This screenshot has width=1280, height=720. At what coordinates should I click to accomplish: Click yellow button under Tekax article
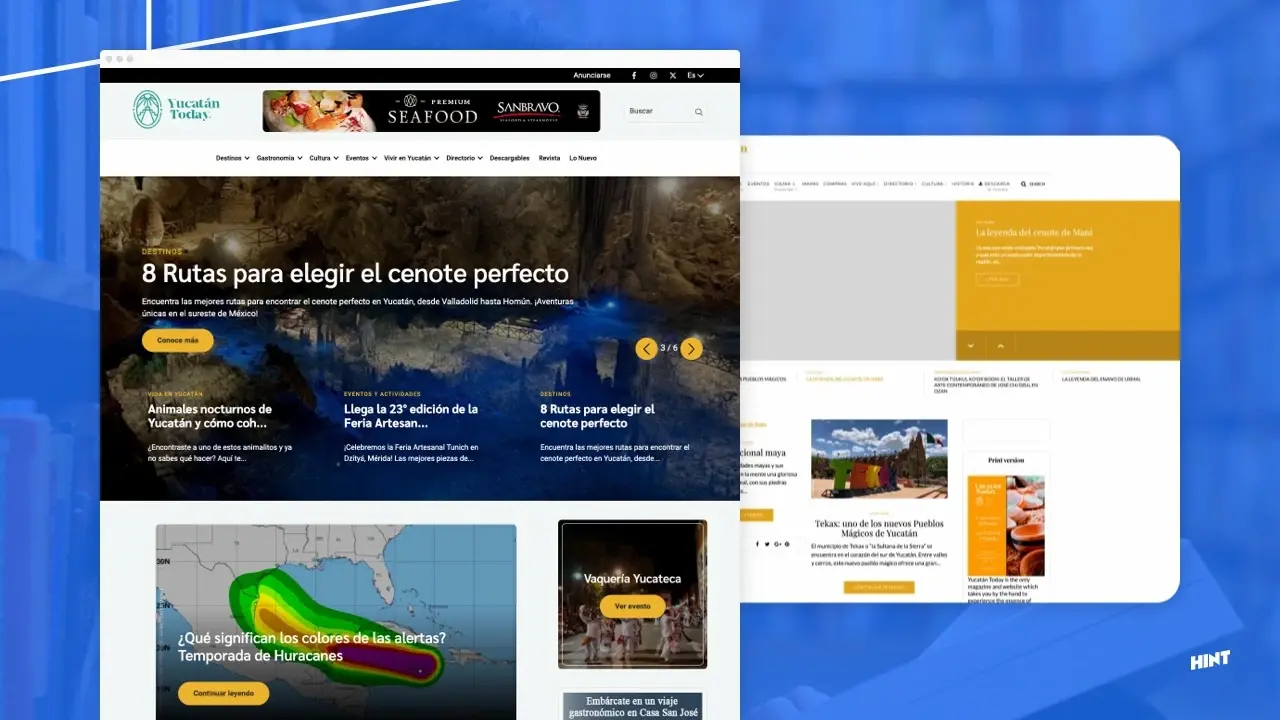[x=879, y=587]
